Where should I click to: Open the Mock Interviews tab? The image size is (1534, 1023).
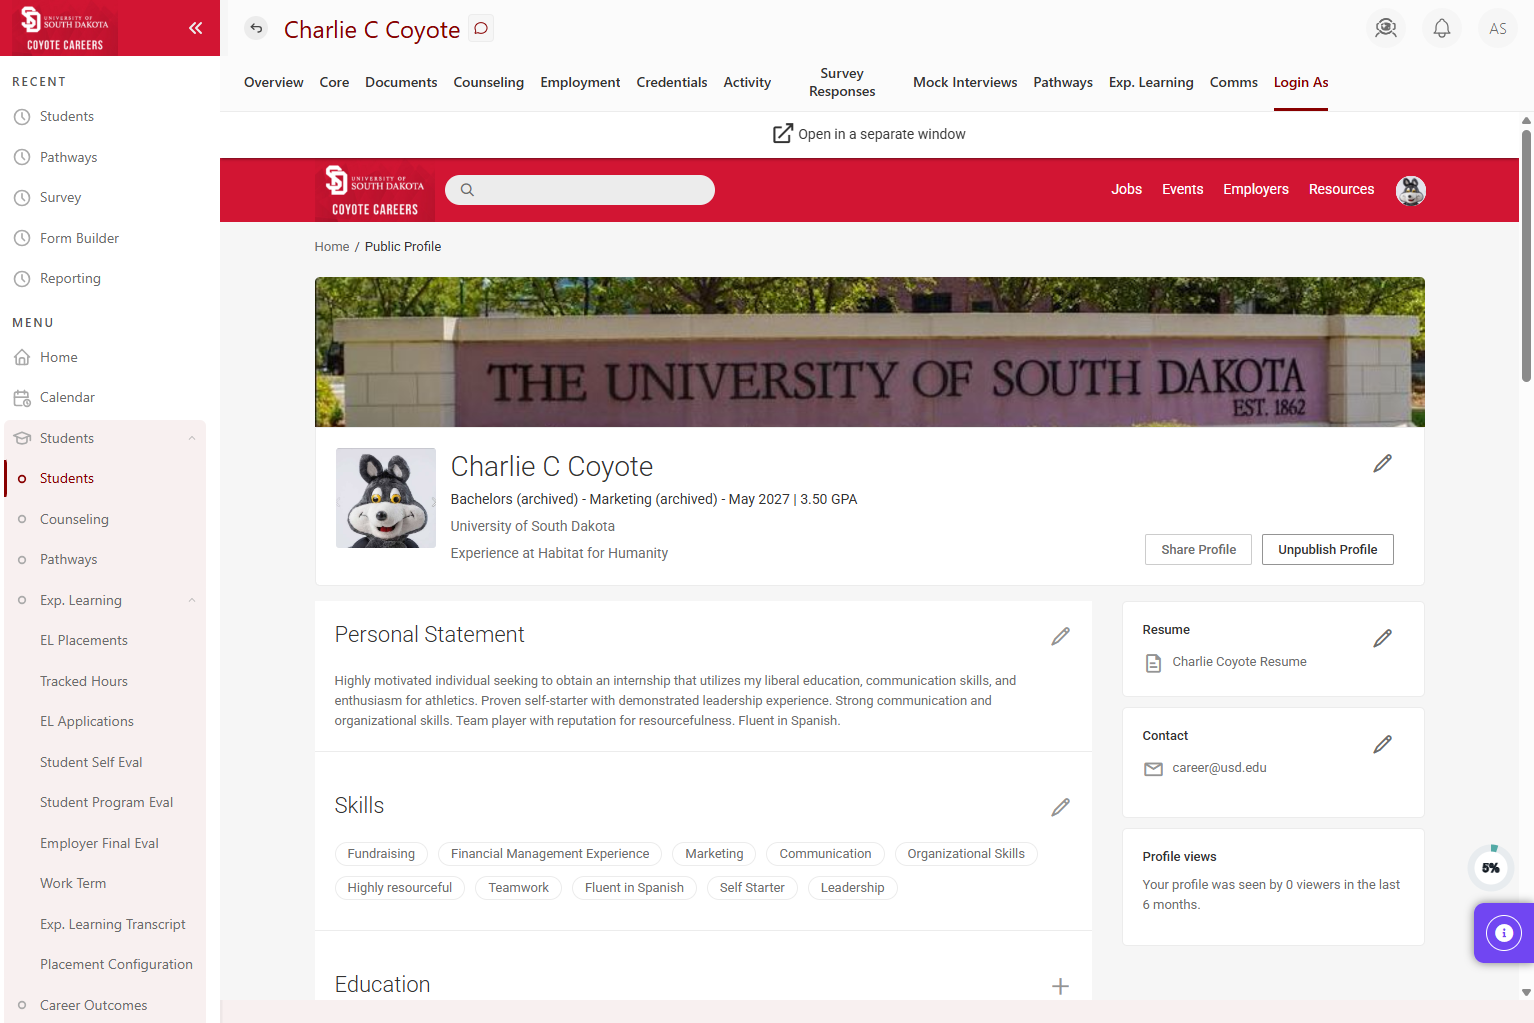[x=965, y=82]
